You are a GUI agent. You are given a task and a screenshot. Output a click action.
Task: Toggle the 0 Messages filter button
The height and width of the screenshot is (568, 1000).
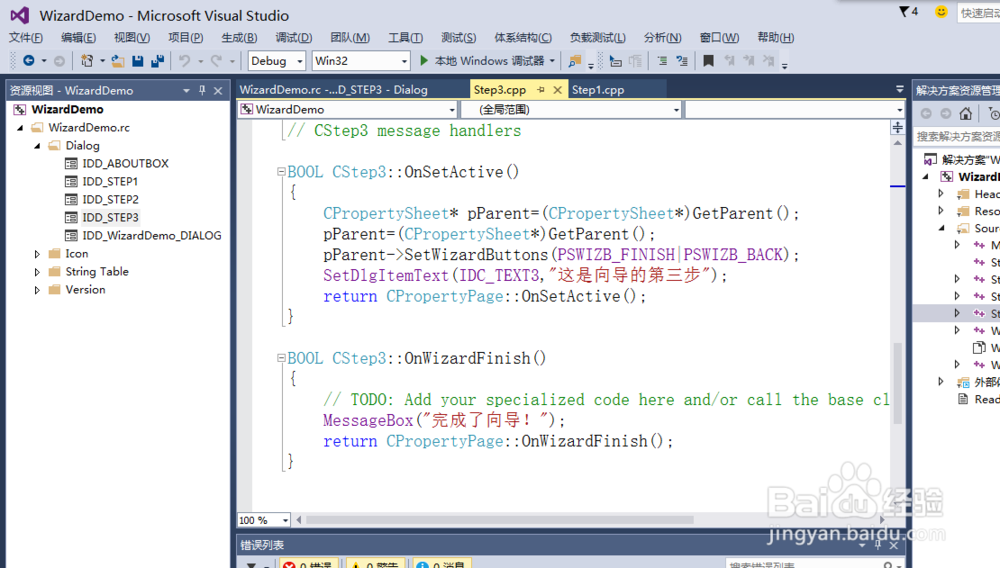[x=443, y=564]
